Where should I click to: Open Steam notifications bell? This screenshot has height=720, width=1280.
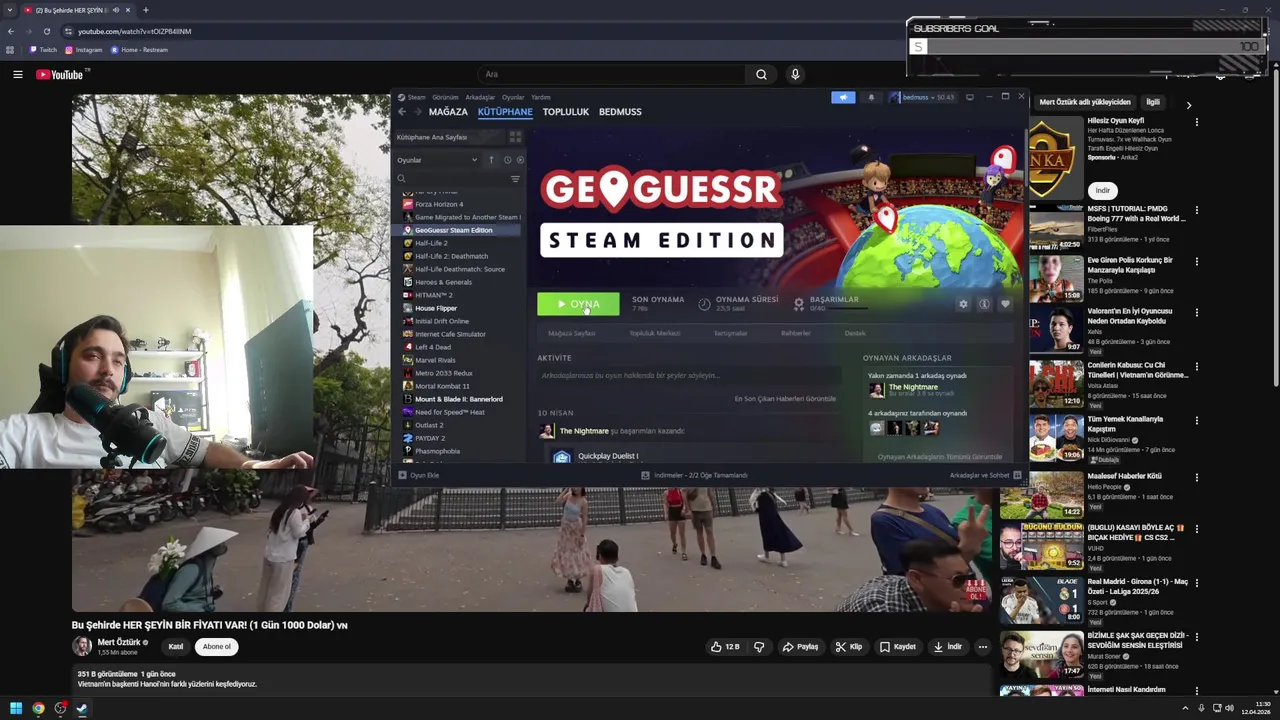tap(871, 97)
